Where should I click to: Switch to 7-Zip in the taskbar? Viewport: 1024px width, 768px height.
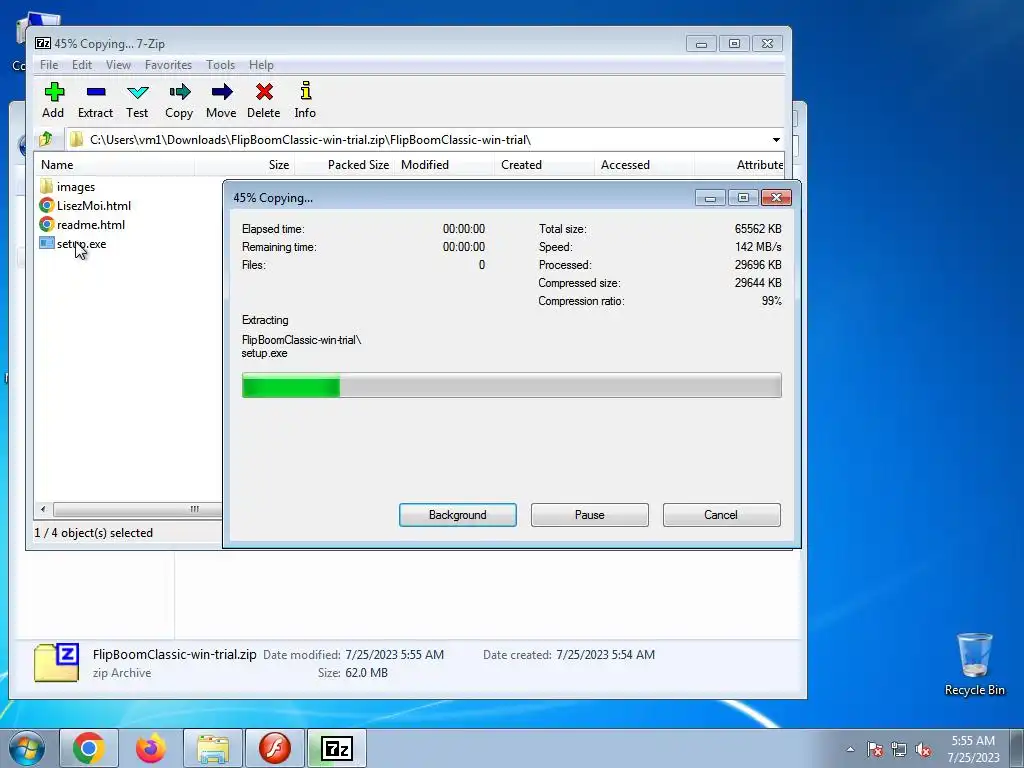[336, 748]
